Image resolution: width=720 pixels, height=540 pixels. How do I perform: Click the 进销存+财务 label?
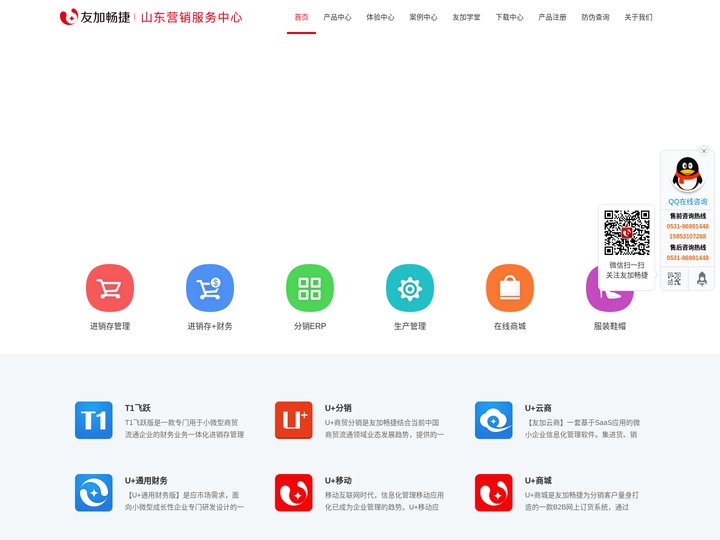click(210, 326)
